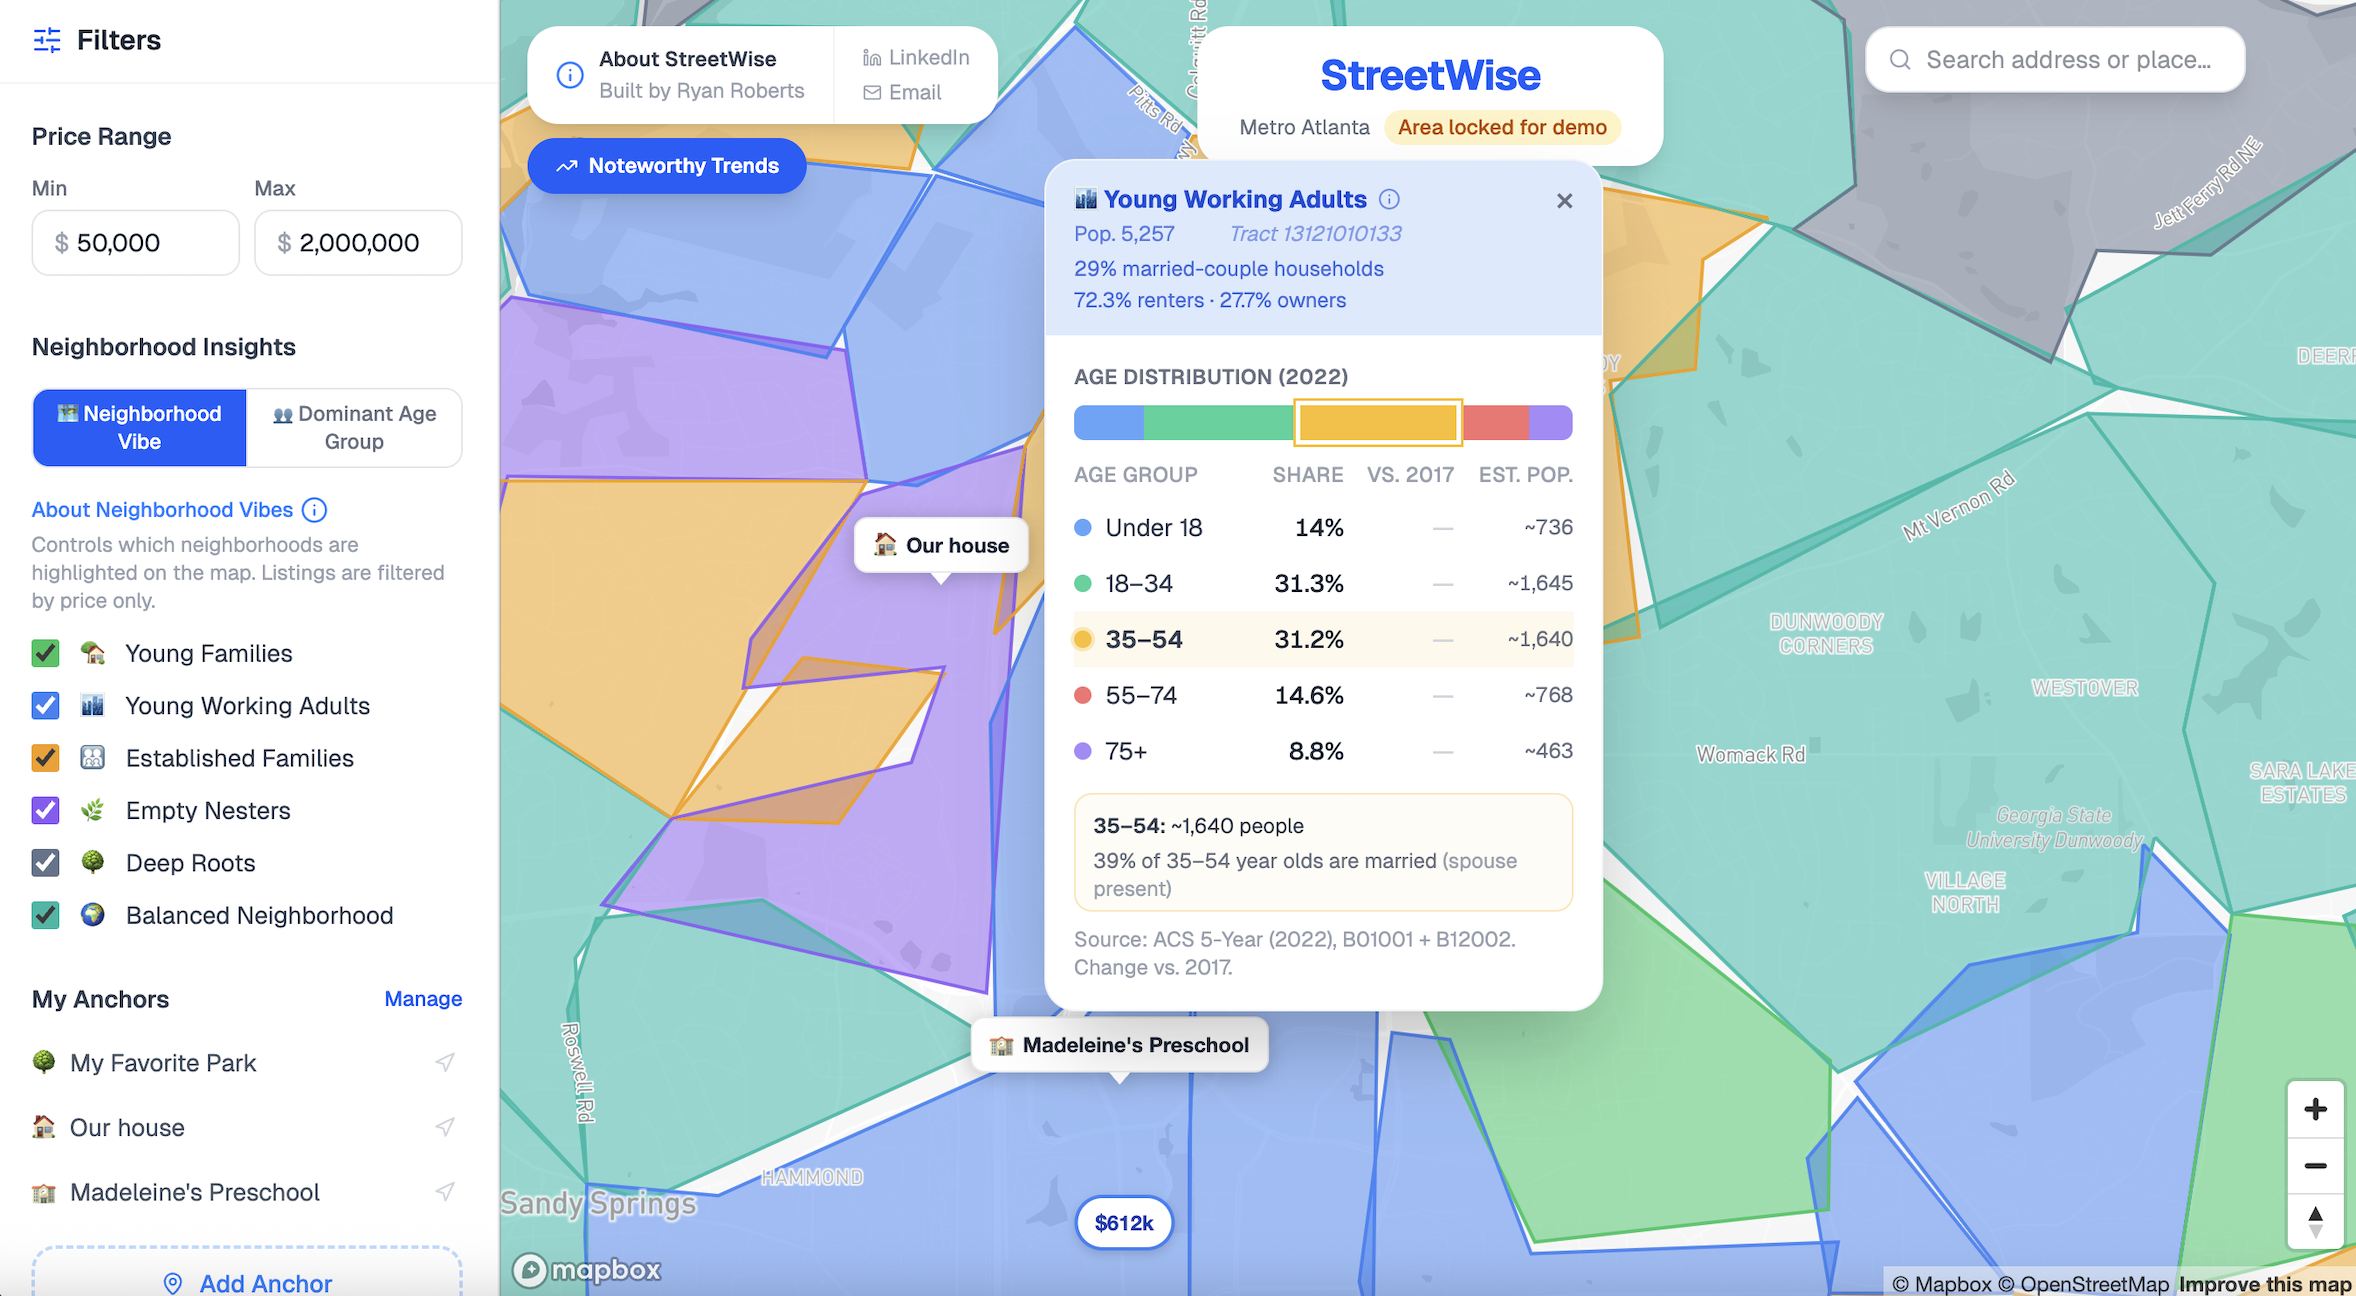Click the zoom in plus icon
2356x1296 pixels.
click(2315, 1109)
